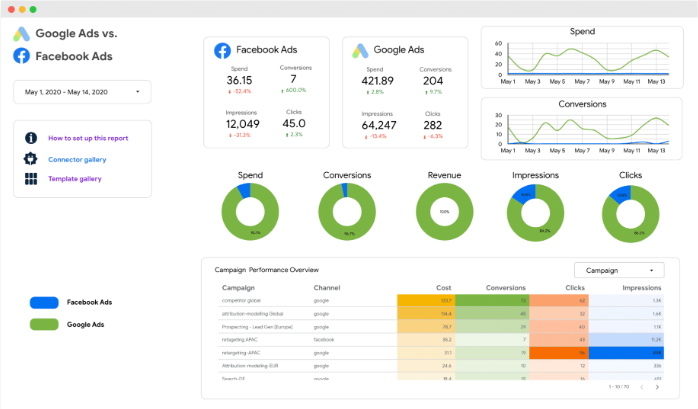
Task: Click the Revenue donut chart
Action: click(x=444, y=212)
